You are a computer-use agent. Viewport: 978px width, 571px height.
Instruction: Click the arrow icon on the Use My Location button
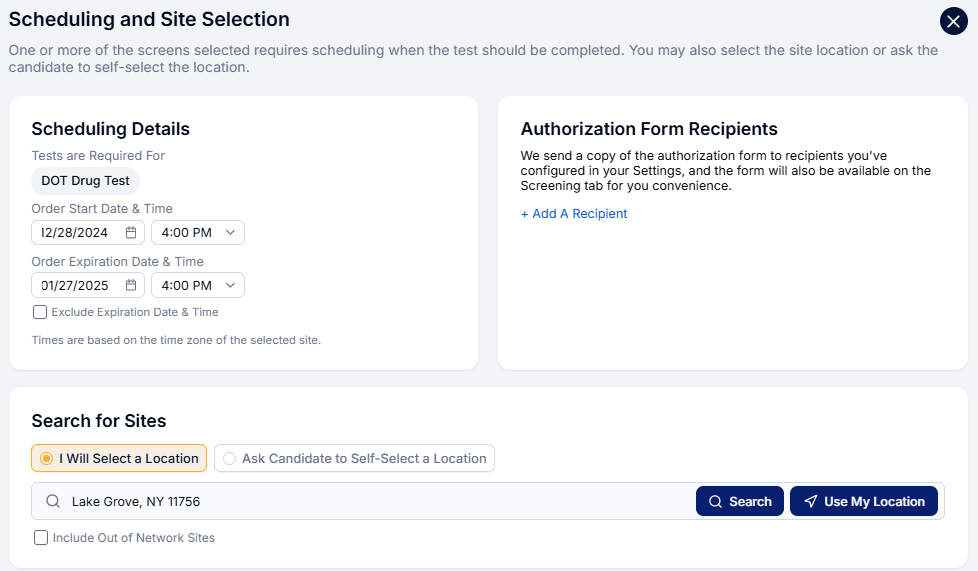pyautogui.click(x=810, y=502)
